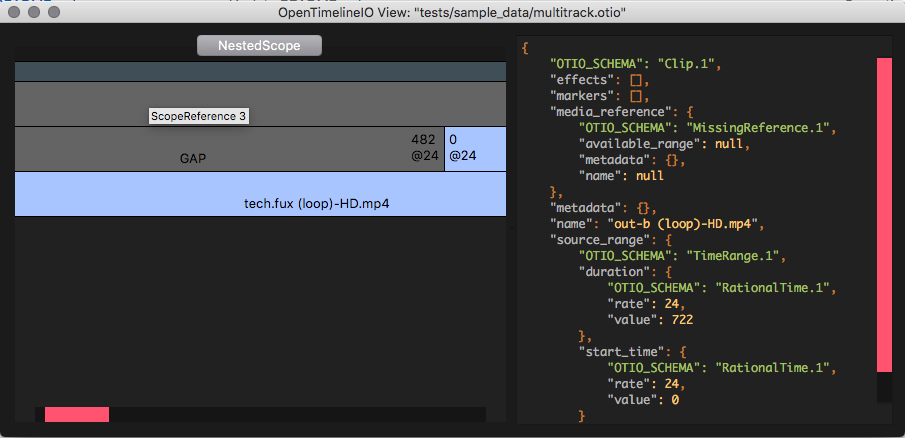905x438 pixels.
Task: Click the timeline horizontal scrollbar thumb
Action: click(x=77, y=414)
